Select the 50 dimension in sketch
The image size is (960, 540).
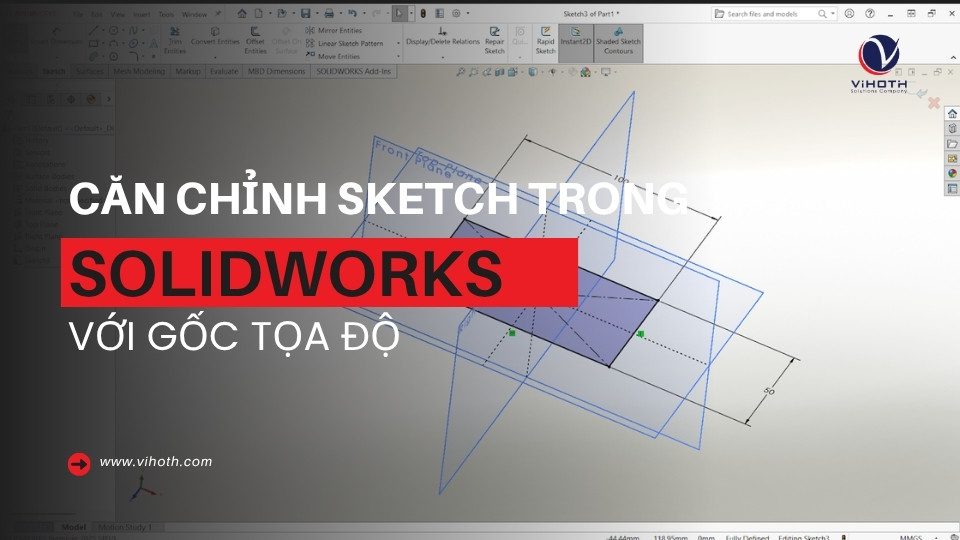tap(770, 391)
